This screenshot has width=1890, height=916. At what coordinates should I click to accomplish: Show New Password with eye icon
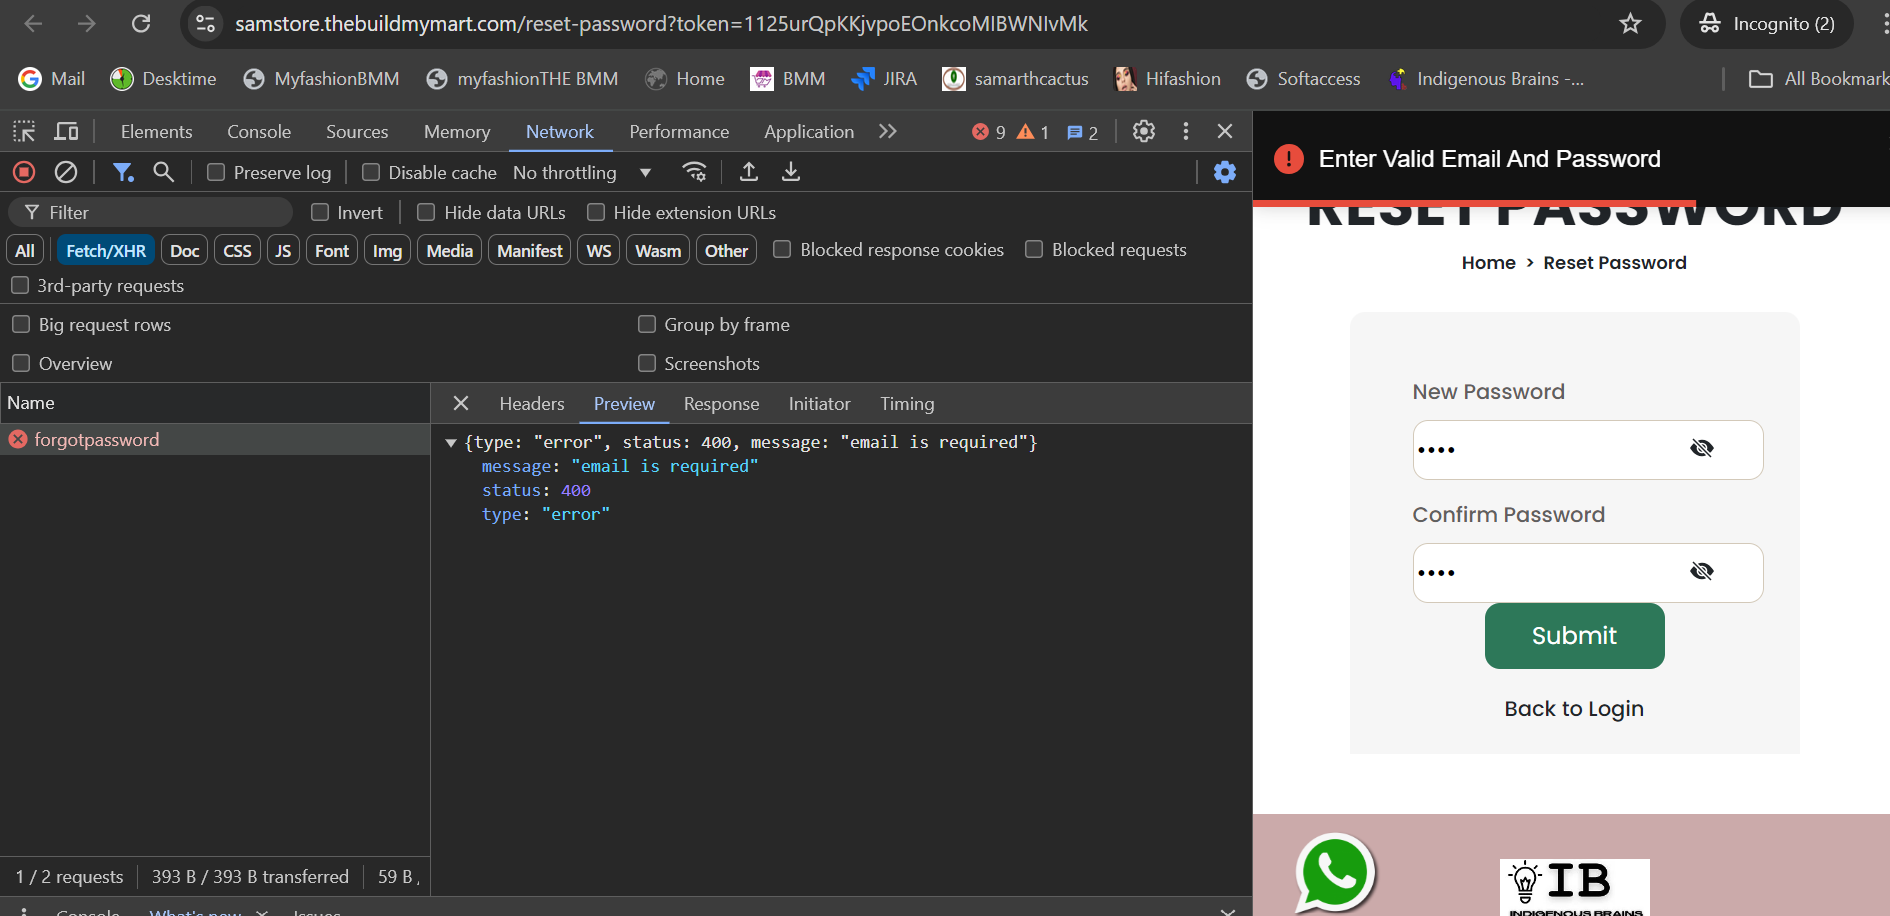(x=1702, y=448)
